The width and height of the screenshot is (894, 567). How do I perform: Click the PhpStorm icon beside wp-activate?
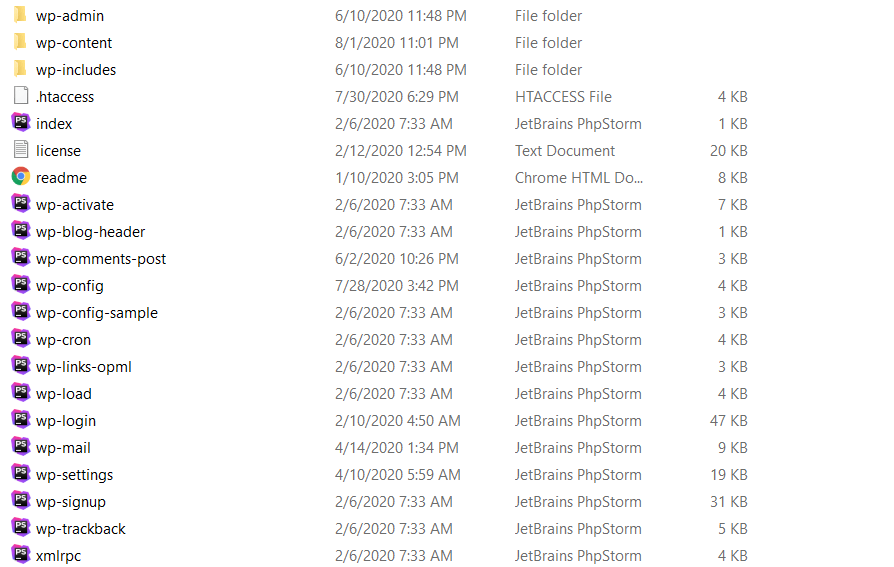pyautogui.click(x=21, y=203)
